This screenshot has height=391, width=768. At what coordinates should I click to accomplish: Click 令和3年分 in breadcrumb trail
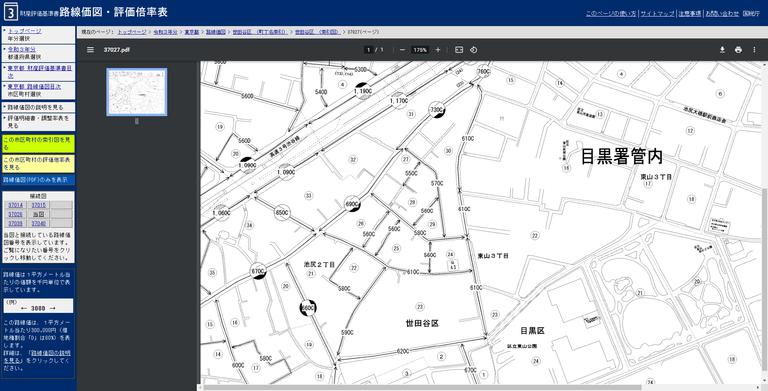[x=165, y=32]
